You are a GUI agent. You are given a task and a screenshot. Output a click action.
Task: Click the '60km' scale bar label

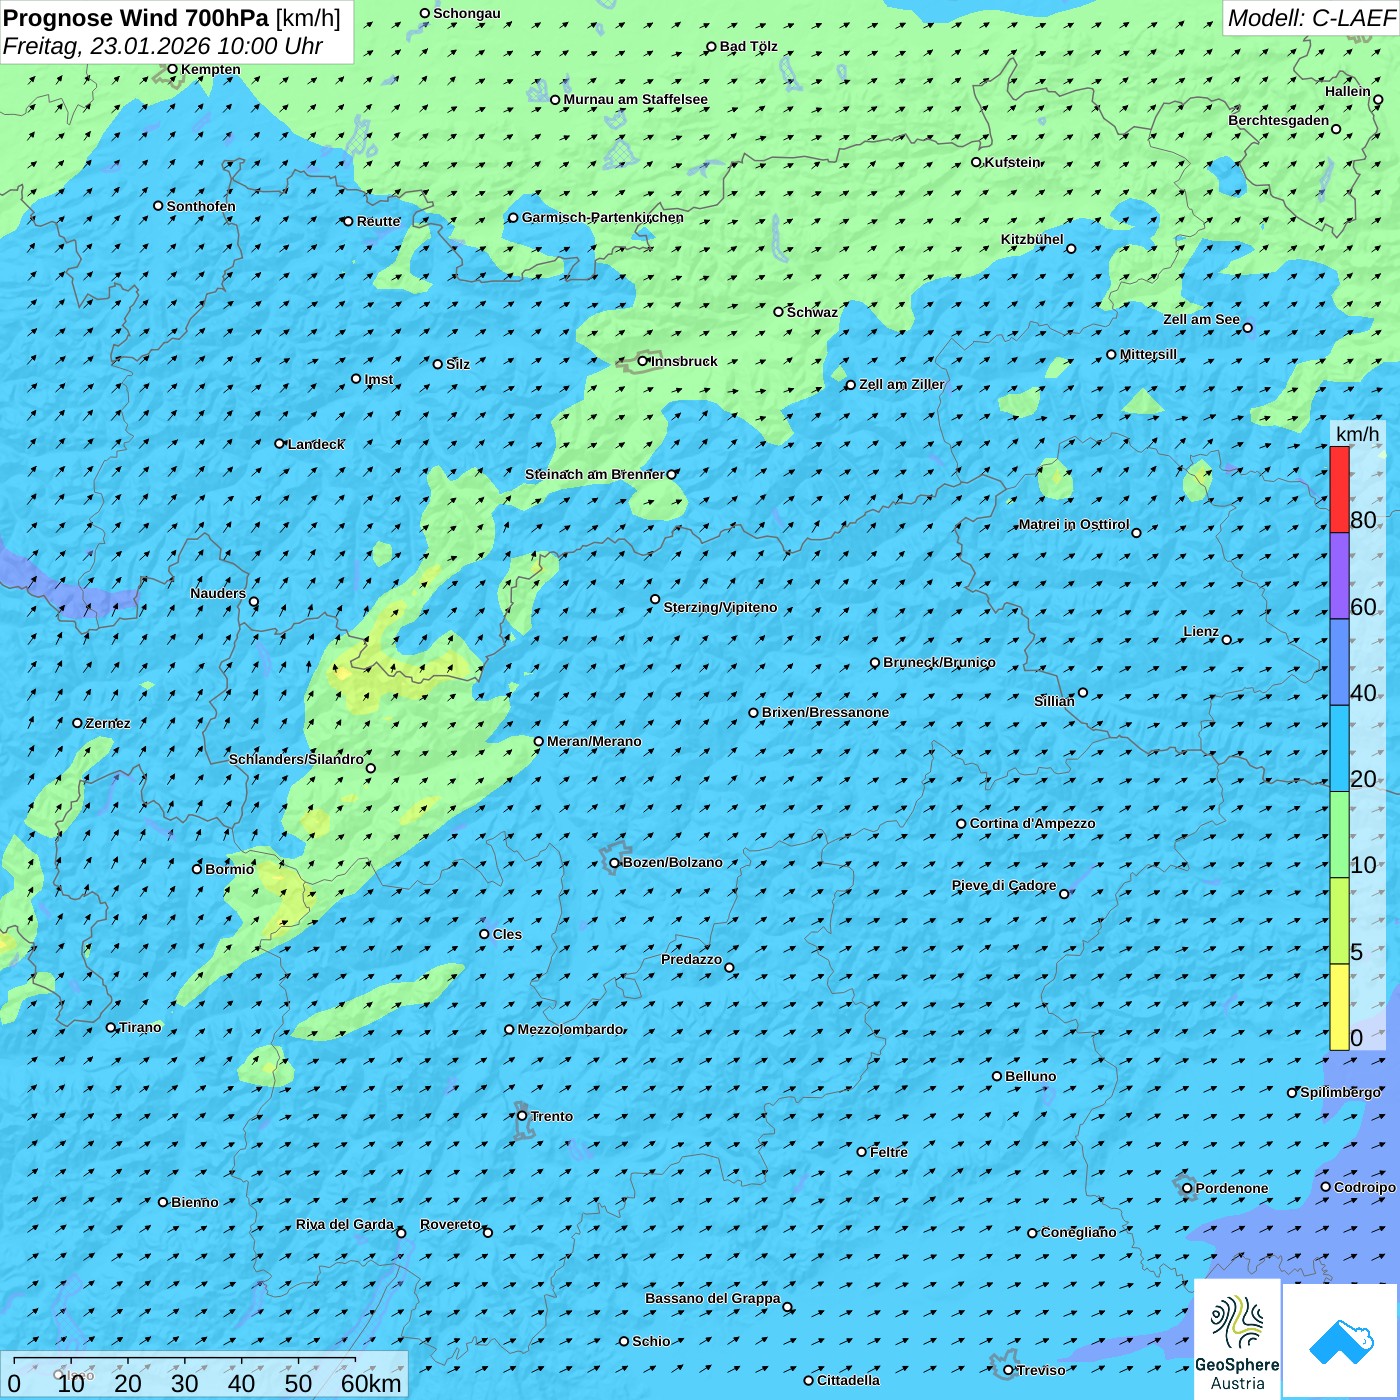371,1383
